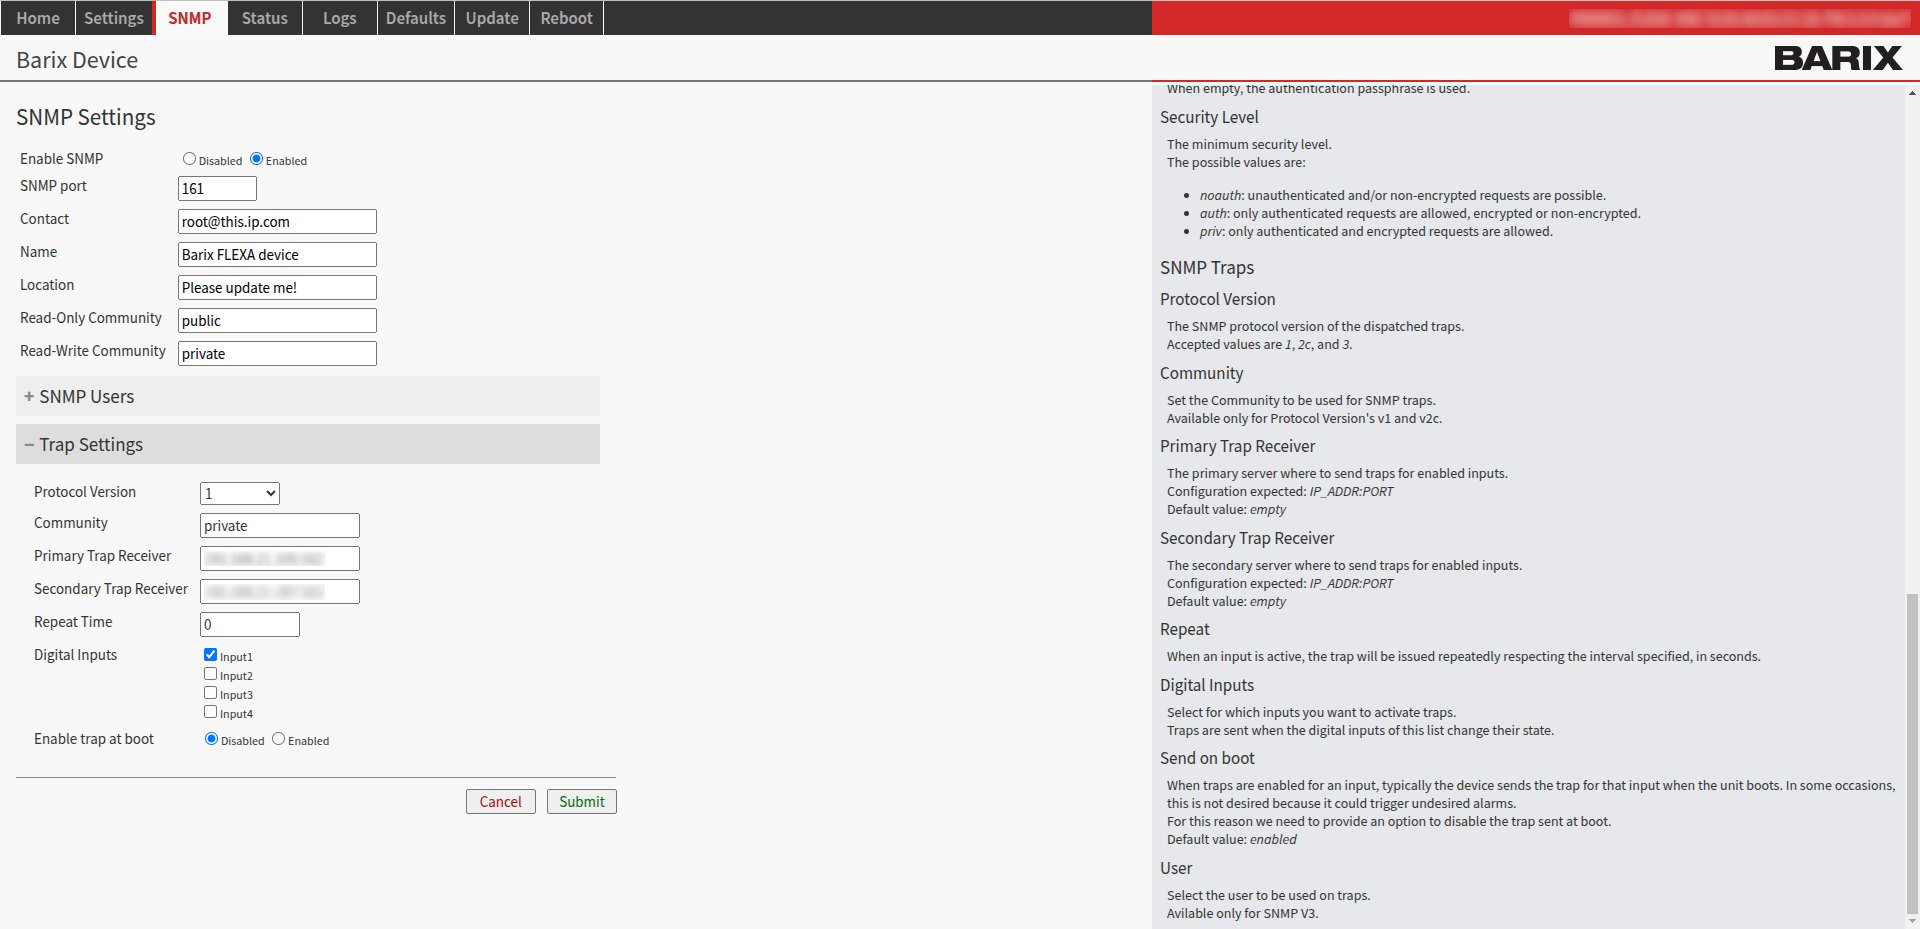Click the BARIX logo
The width and height of the screenshot is (1920, 929).
(x=1836, y=58)
